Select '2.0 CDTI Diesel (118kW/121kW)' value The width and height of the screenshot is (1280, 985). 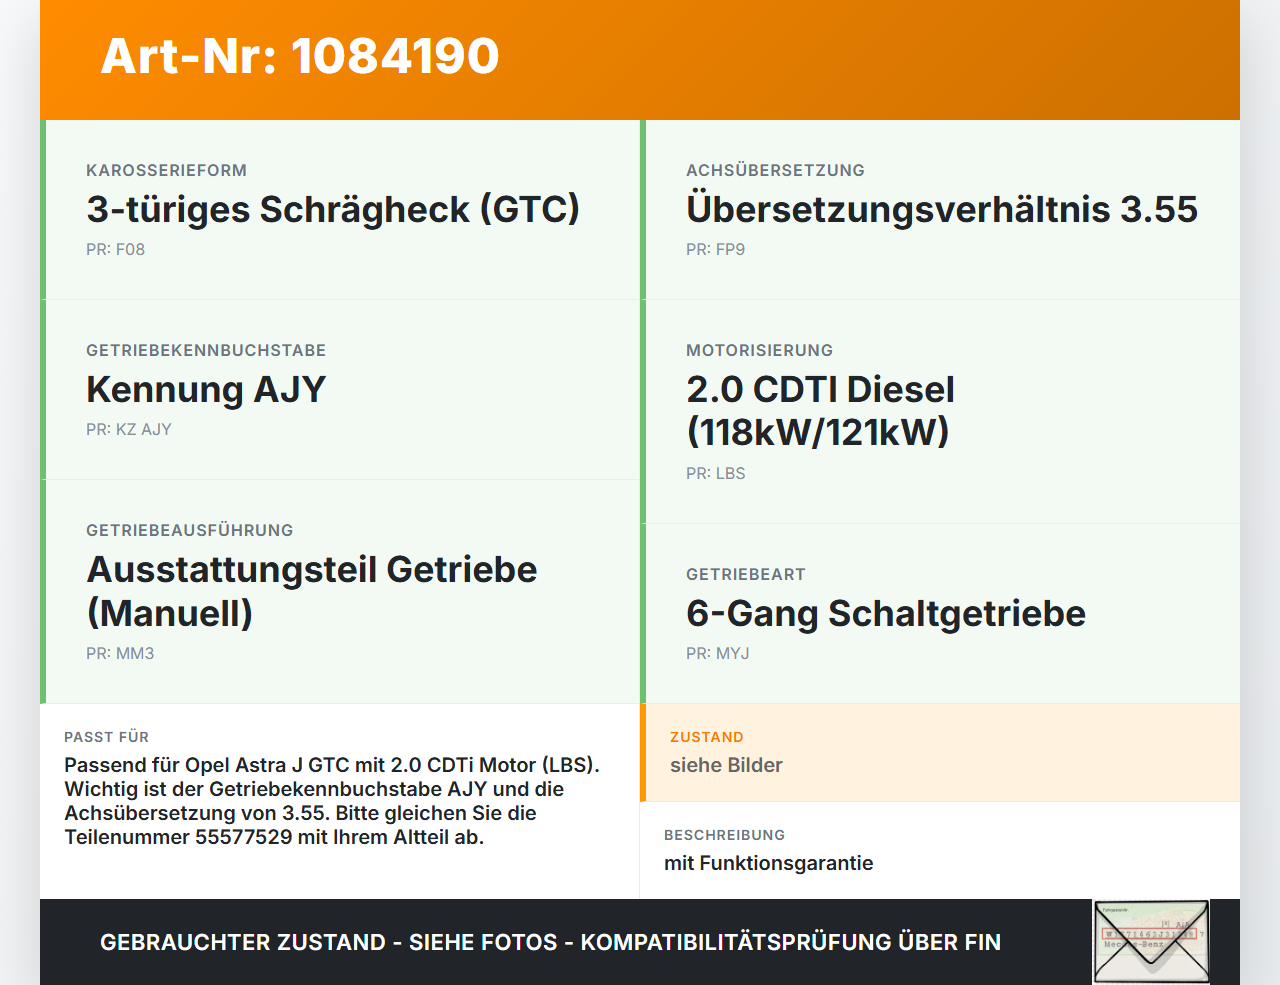(x=820, y=410)
